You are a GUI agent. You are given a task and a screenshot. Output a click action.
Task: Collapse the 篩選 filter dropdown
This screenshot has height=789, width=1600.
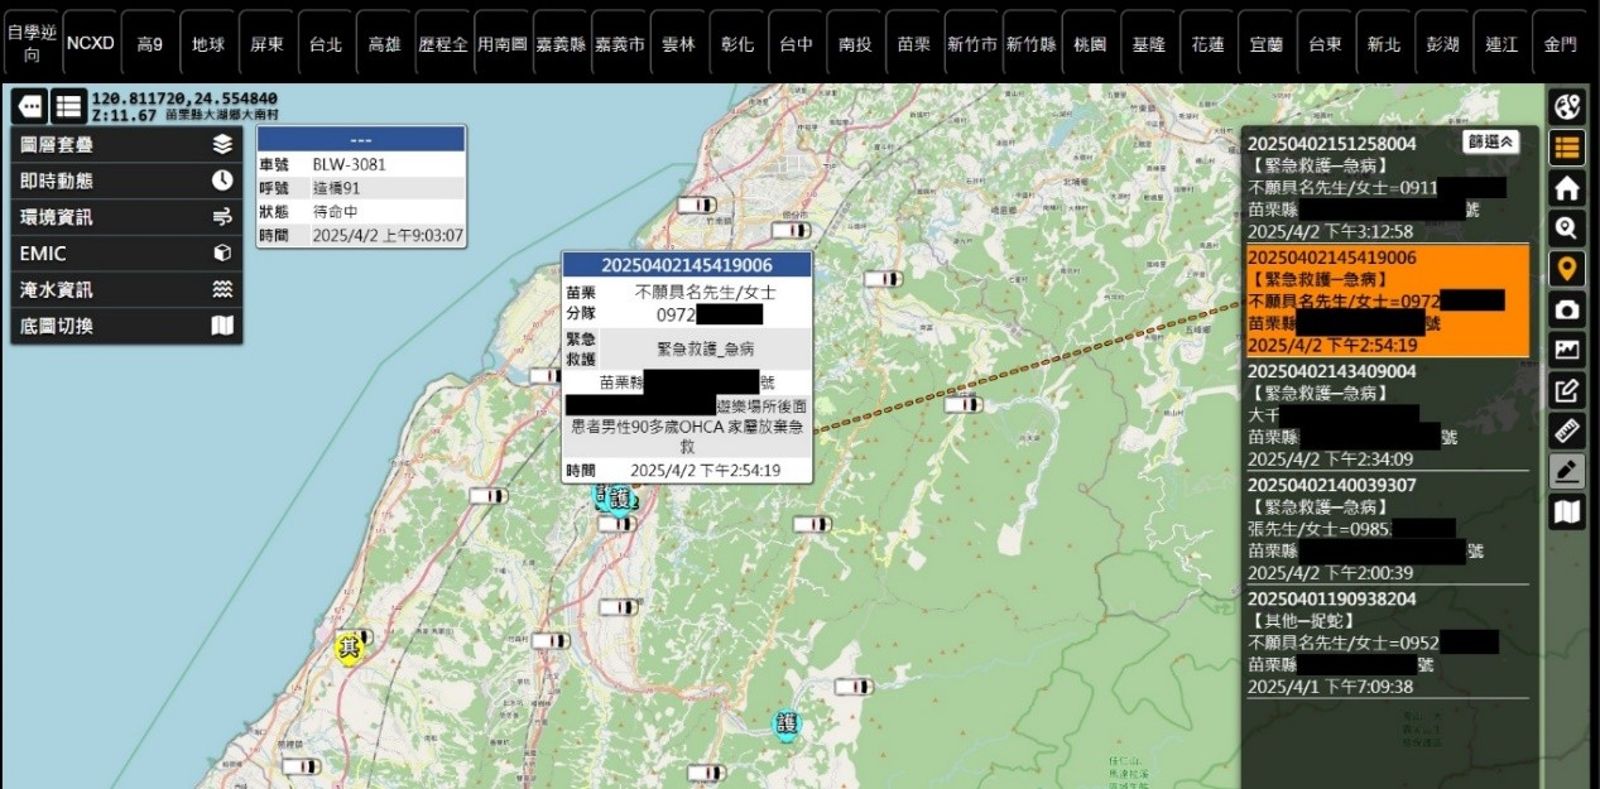(1490, 142)
